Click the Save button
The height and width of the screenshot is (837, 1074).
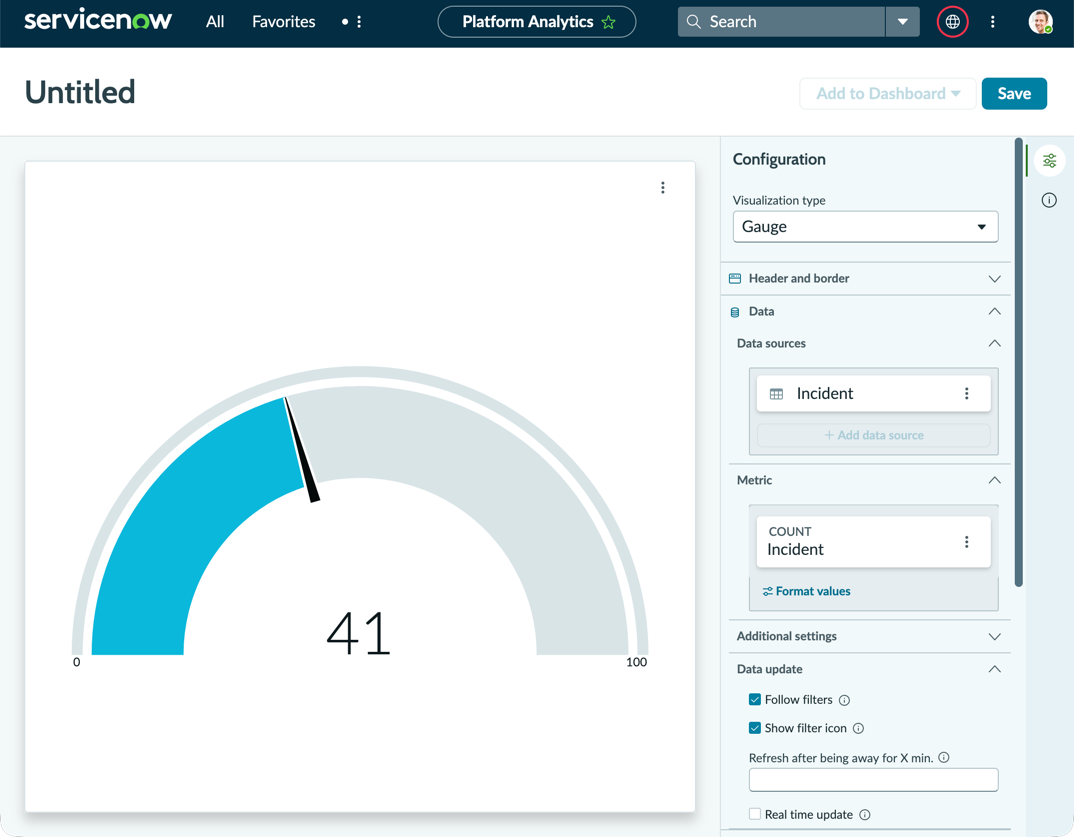1014,94
